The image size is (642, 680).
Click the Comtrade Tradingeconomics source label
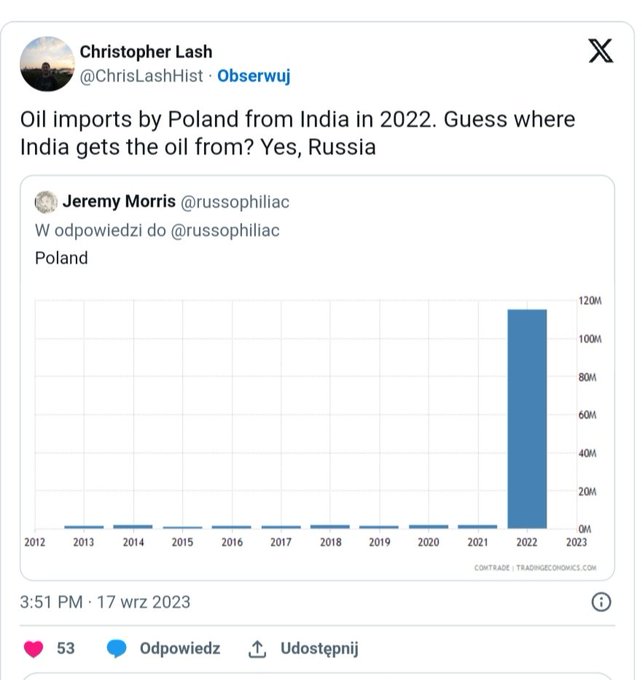(535, 568)
